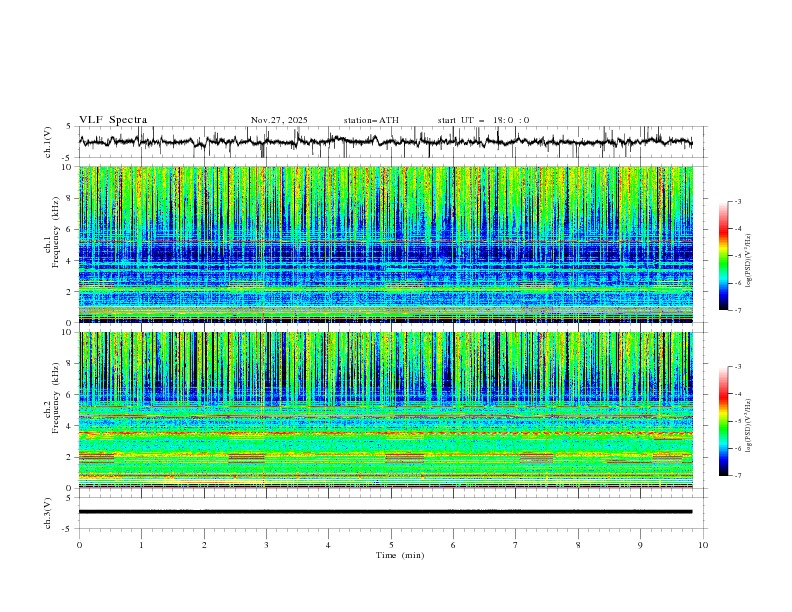The width and height of the screenshot is (792, 612).
Task: Click the '-3' value on ch.1 colorbar
Action: click(x=737, y=201)
